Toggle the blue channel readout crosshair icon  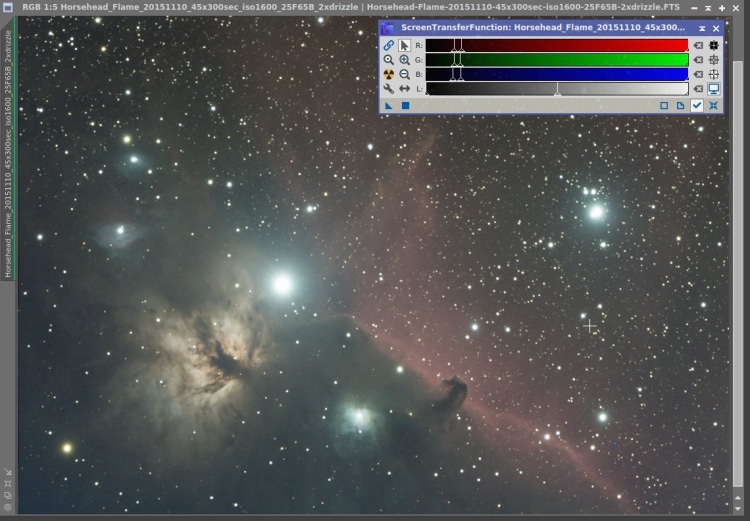(x=714, y=74)
